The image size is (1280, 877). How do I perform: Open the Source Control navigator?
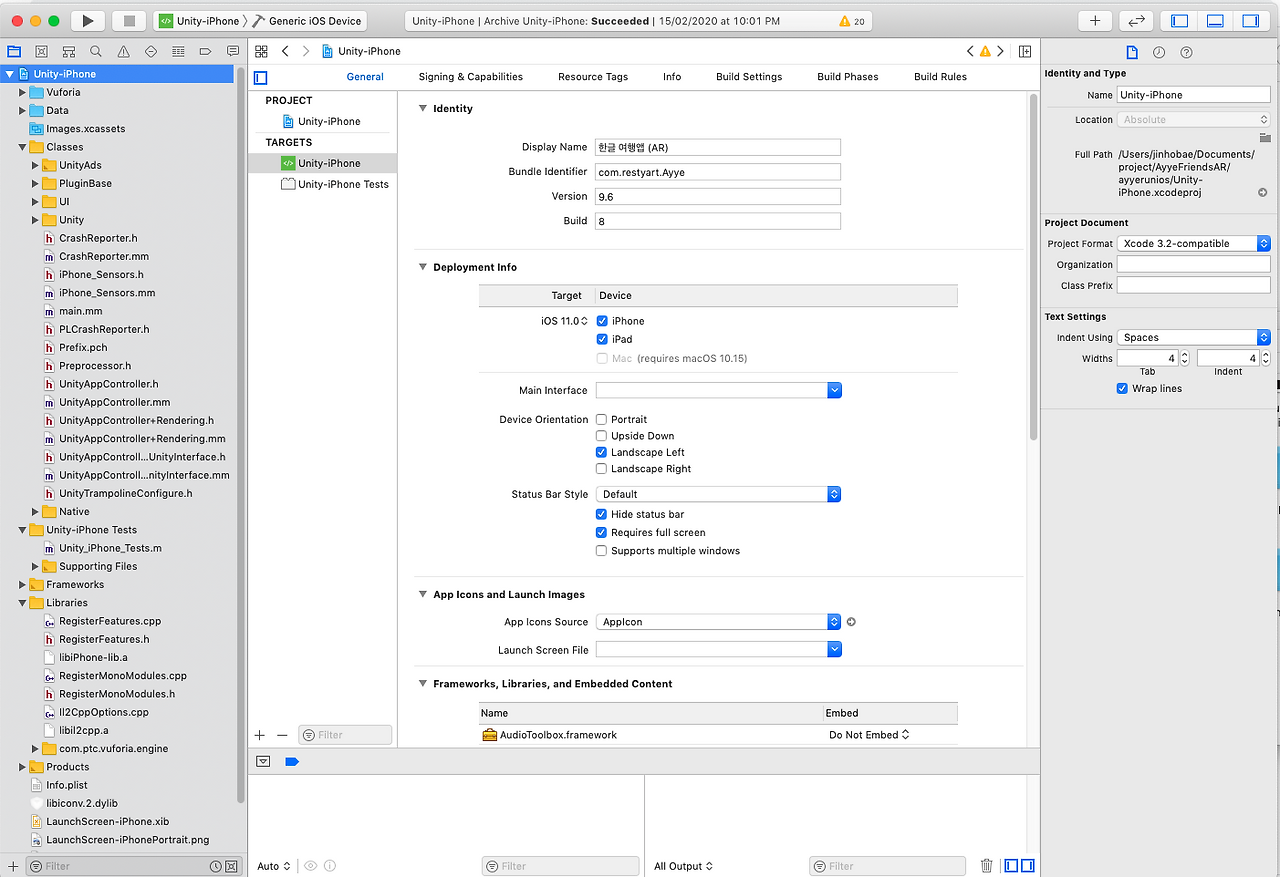(41, 51)
